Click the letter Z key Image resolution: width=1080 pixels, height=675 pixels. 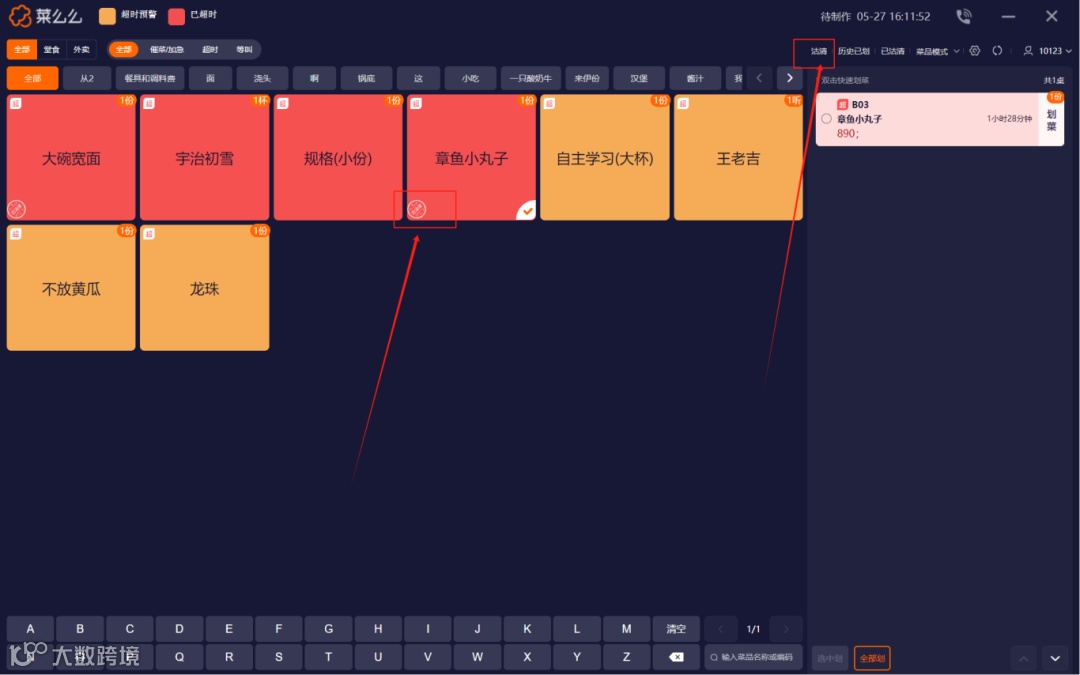pyautogui.click(x=626, y=656)
